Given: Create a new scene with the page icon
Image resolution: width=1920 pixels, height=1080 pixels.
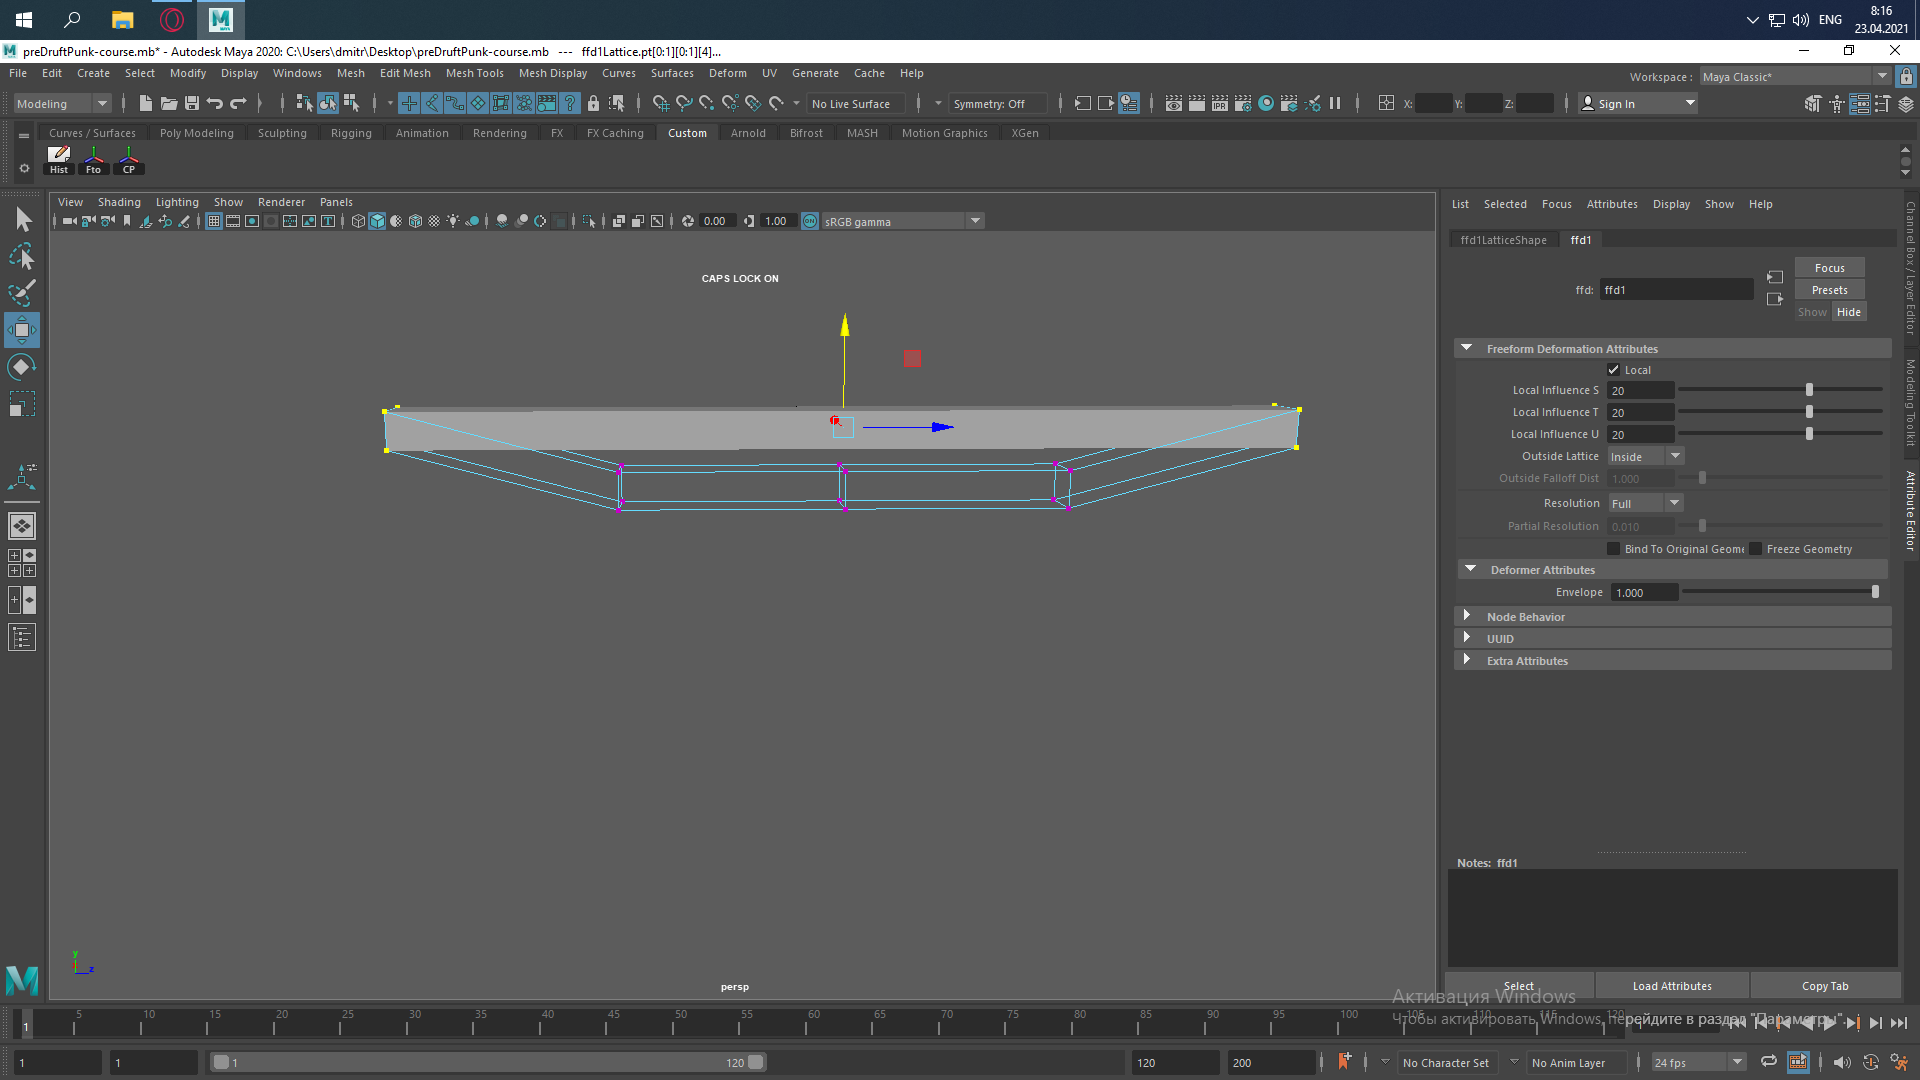Looking at the screenshot, I should pos(146,103).
